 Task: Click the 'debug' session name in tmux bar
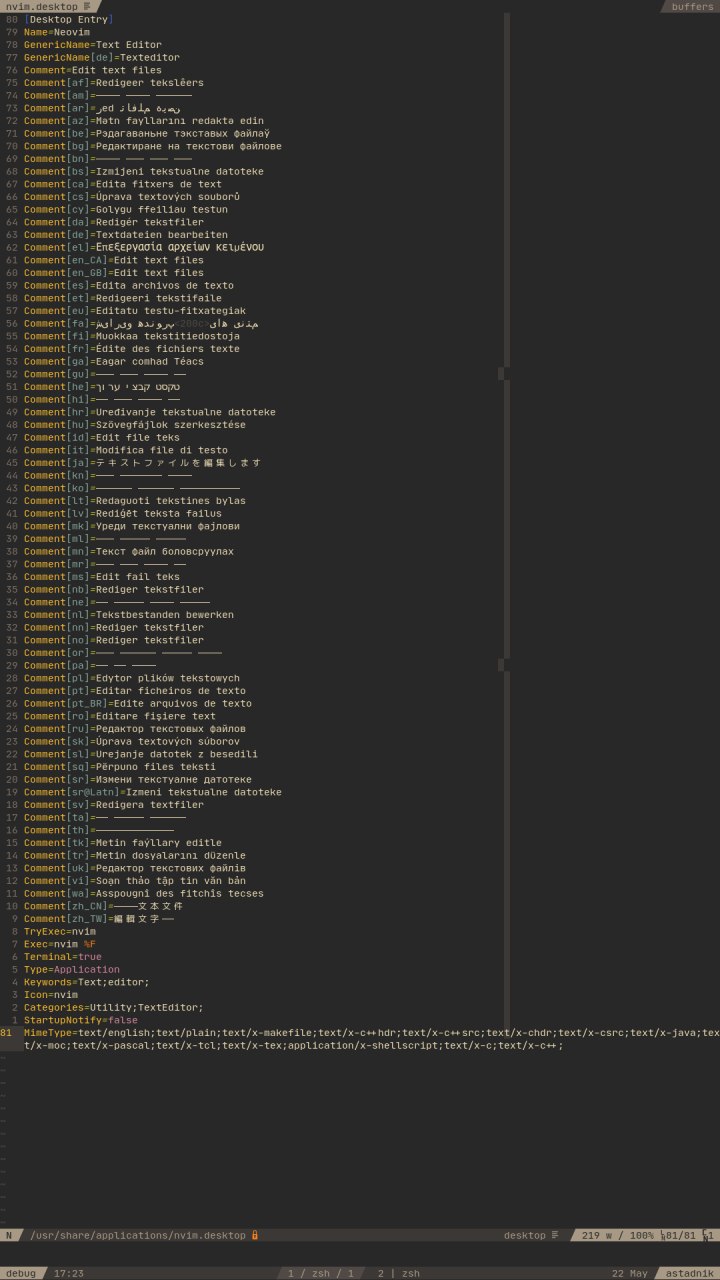[x=20, y=1273]
